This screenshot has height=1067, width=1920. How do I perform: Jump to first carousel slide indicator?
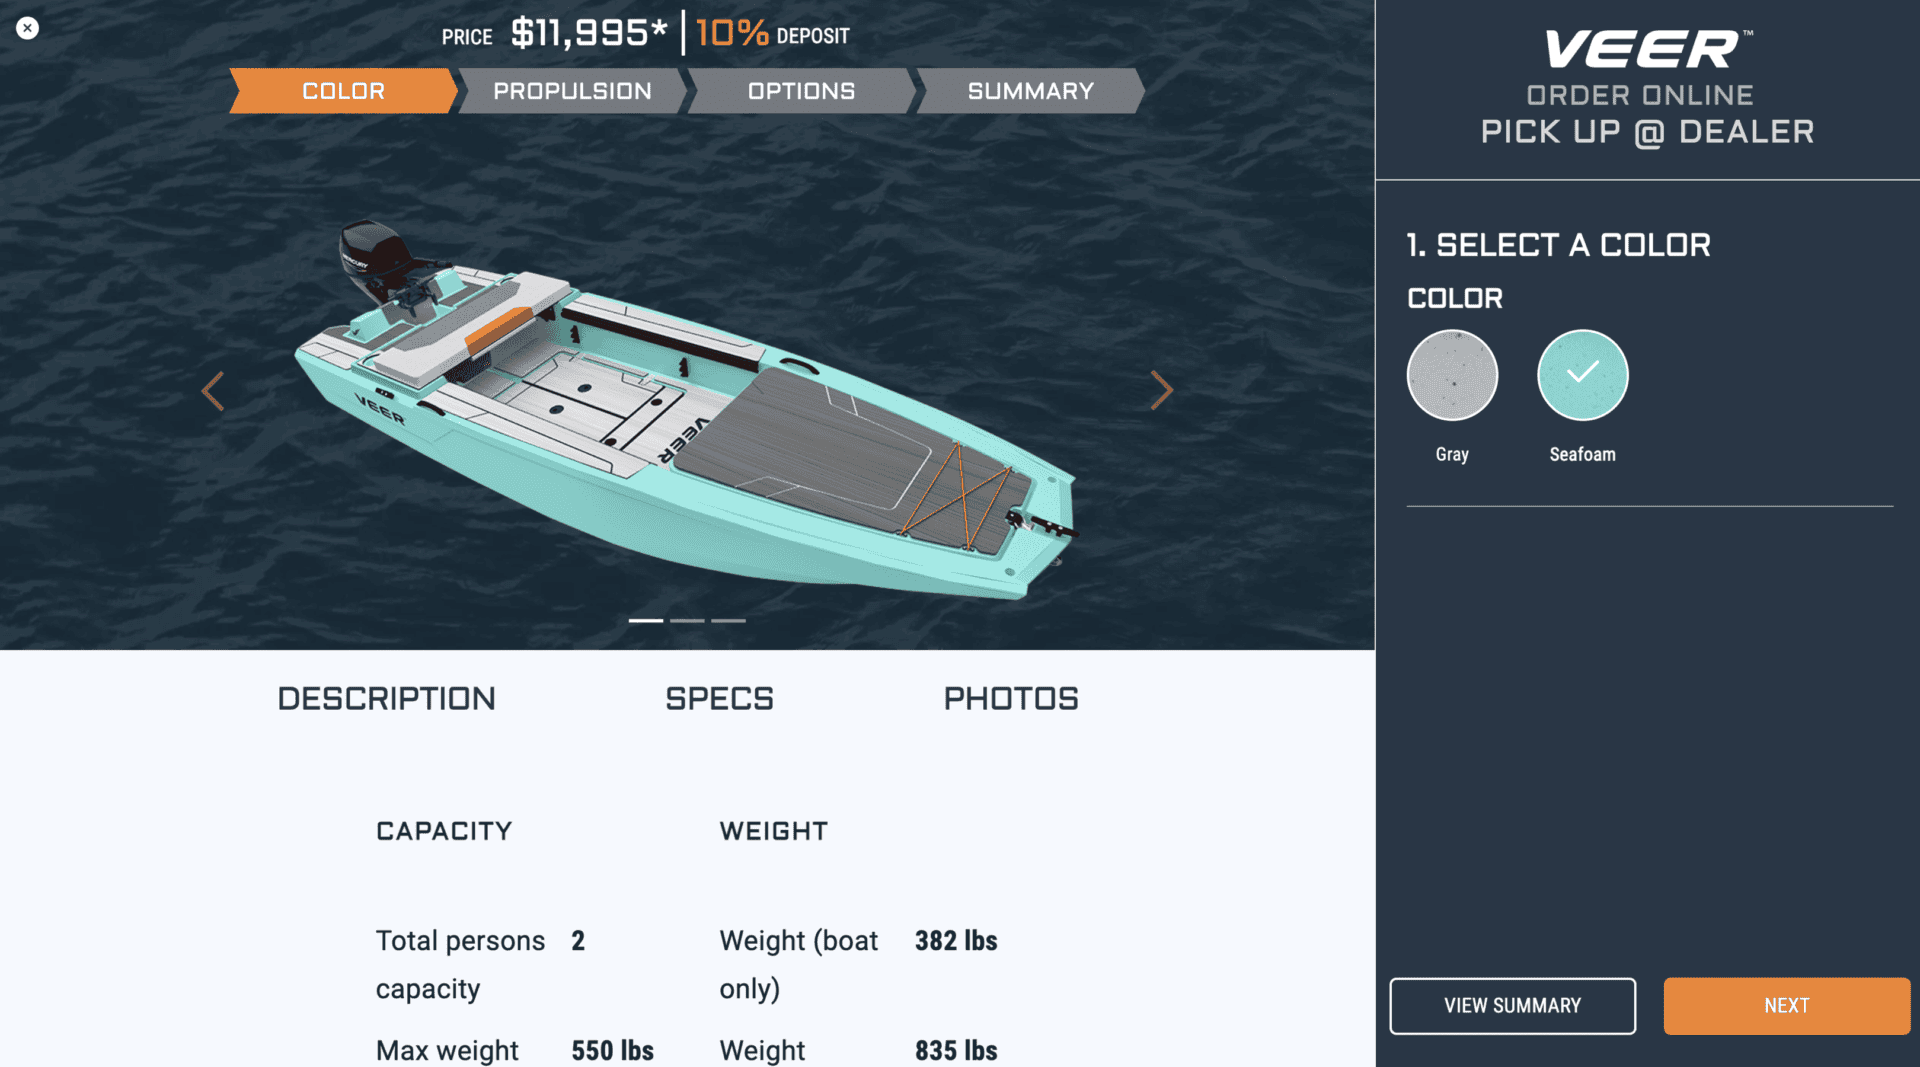click(646, 621)
